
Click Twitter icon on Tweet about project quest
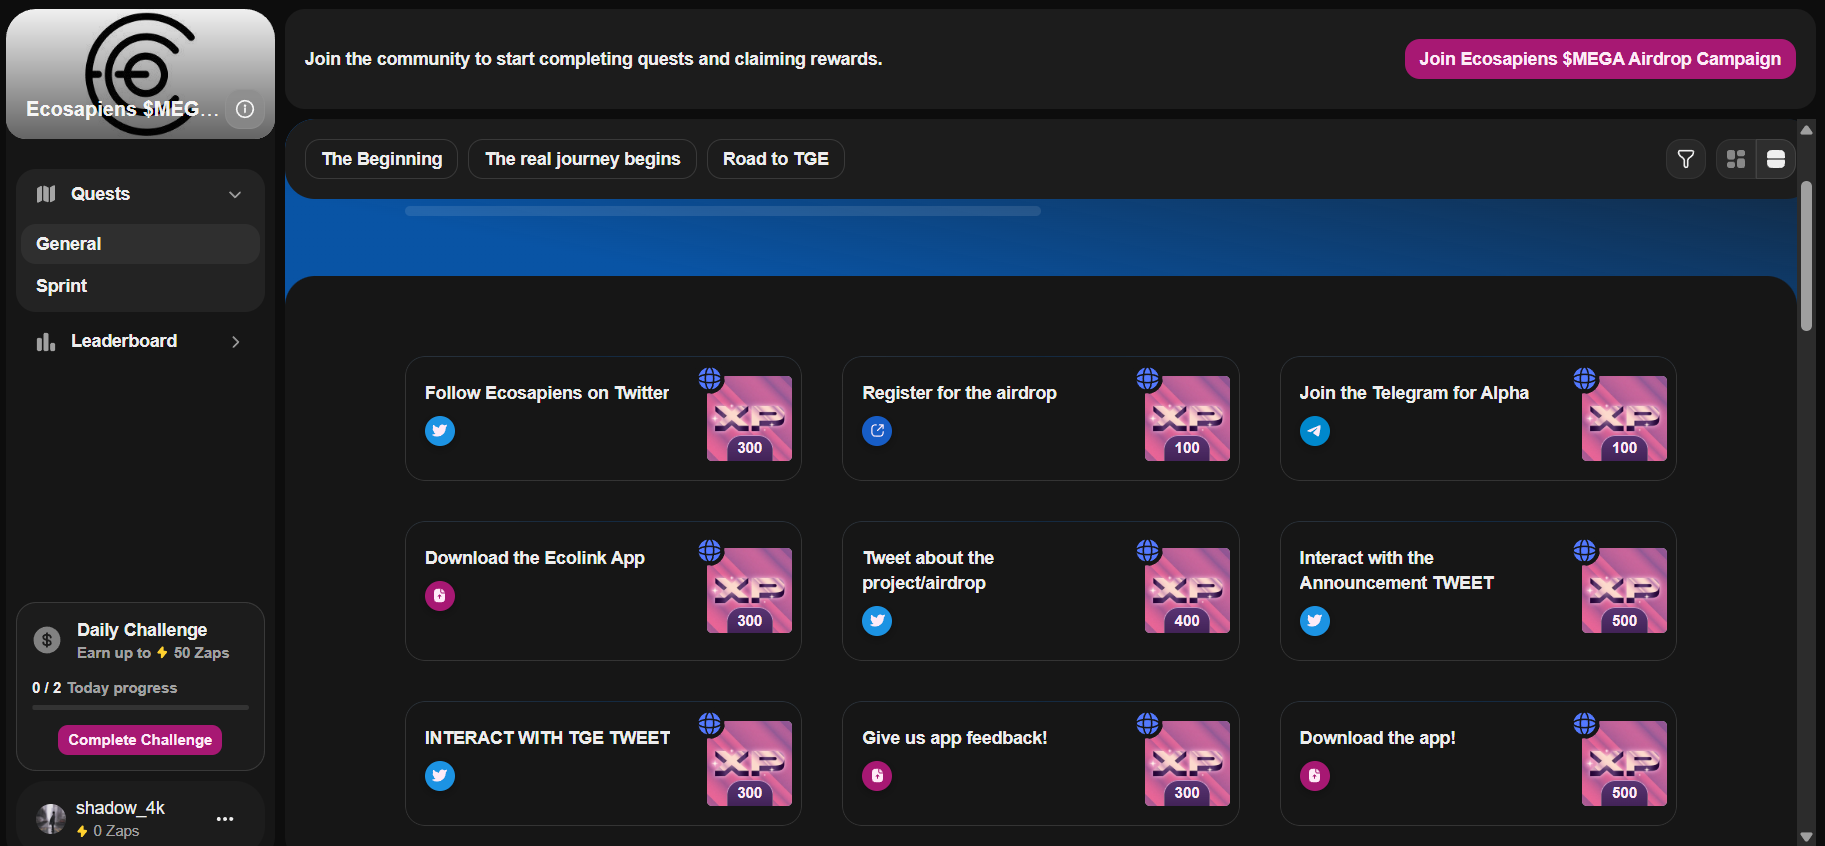coord(877,621)
